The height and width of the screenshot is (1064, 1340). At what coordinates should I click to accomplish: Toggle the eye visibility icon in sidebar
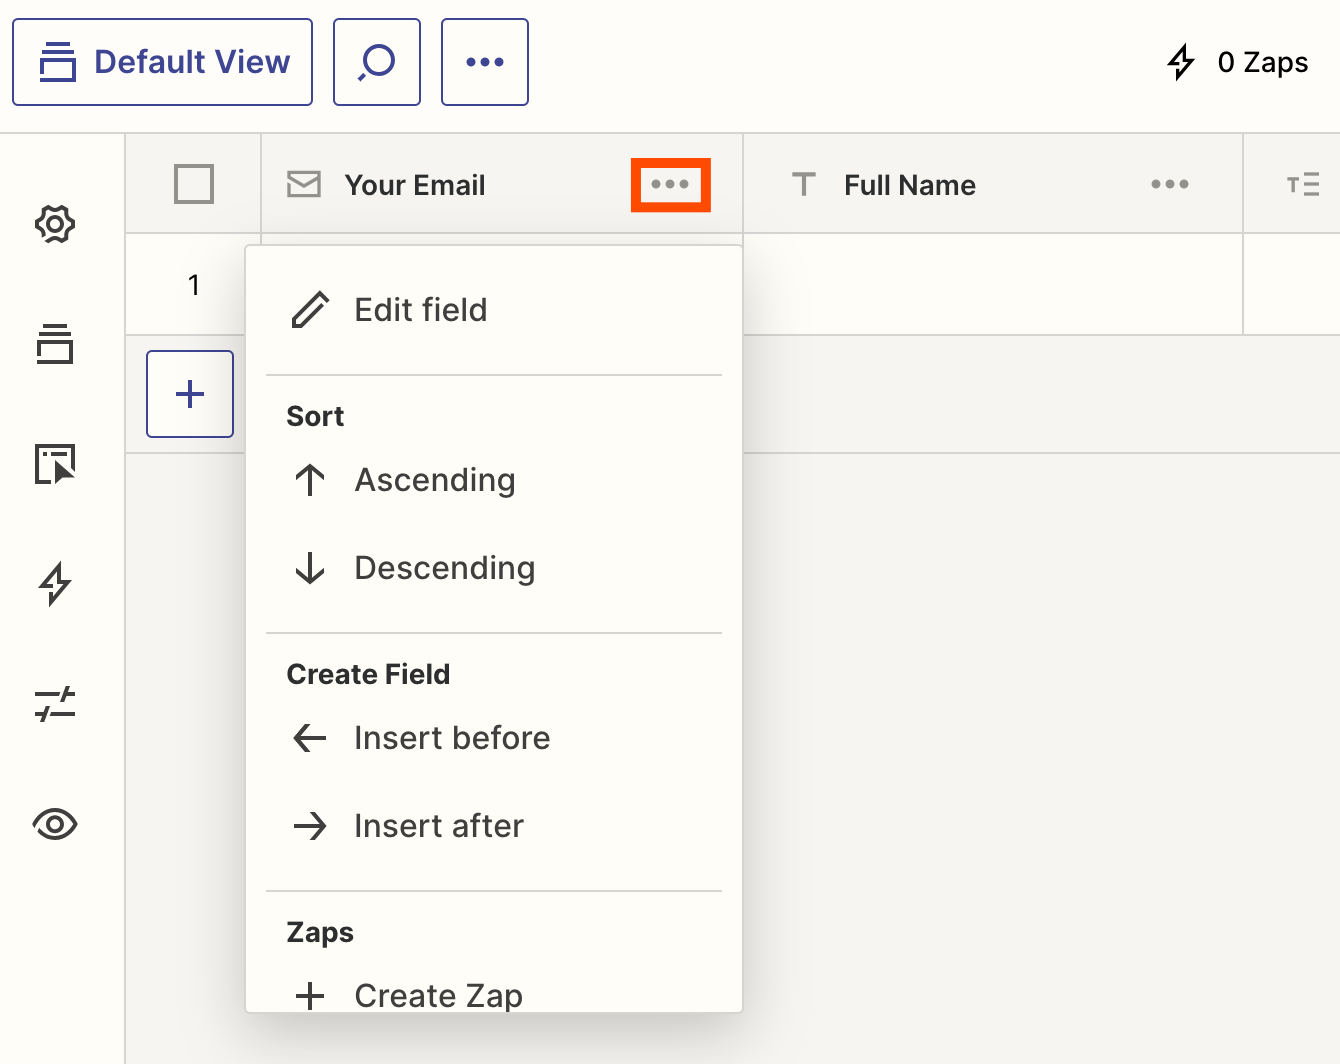point(55,824)
